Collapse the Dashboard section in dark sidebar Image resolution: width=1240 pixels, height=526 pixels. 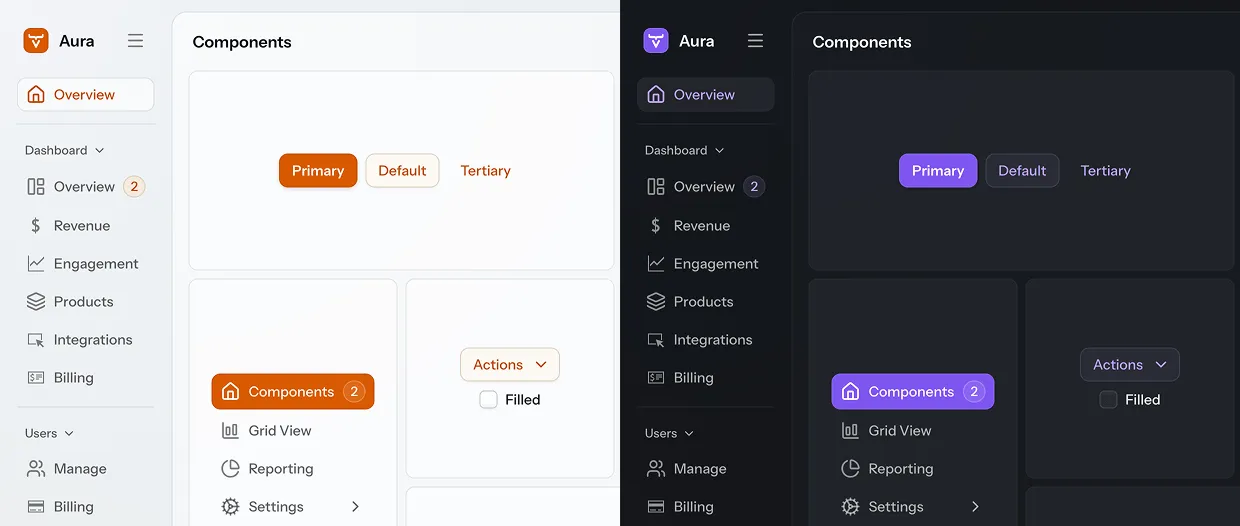pyautogui.click(x=684, y=150)
